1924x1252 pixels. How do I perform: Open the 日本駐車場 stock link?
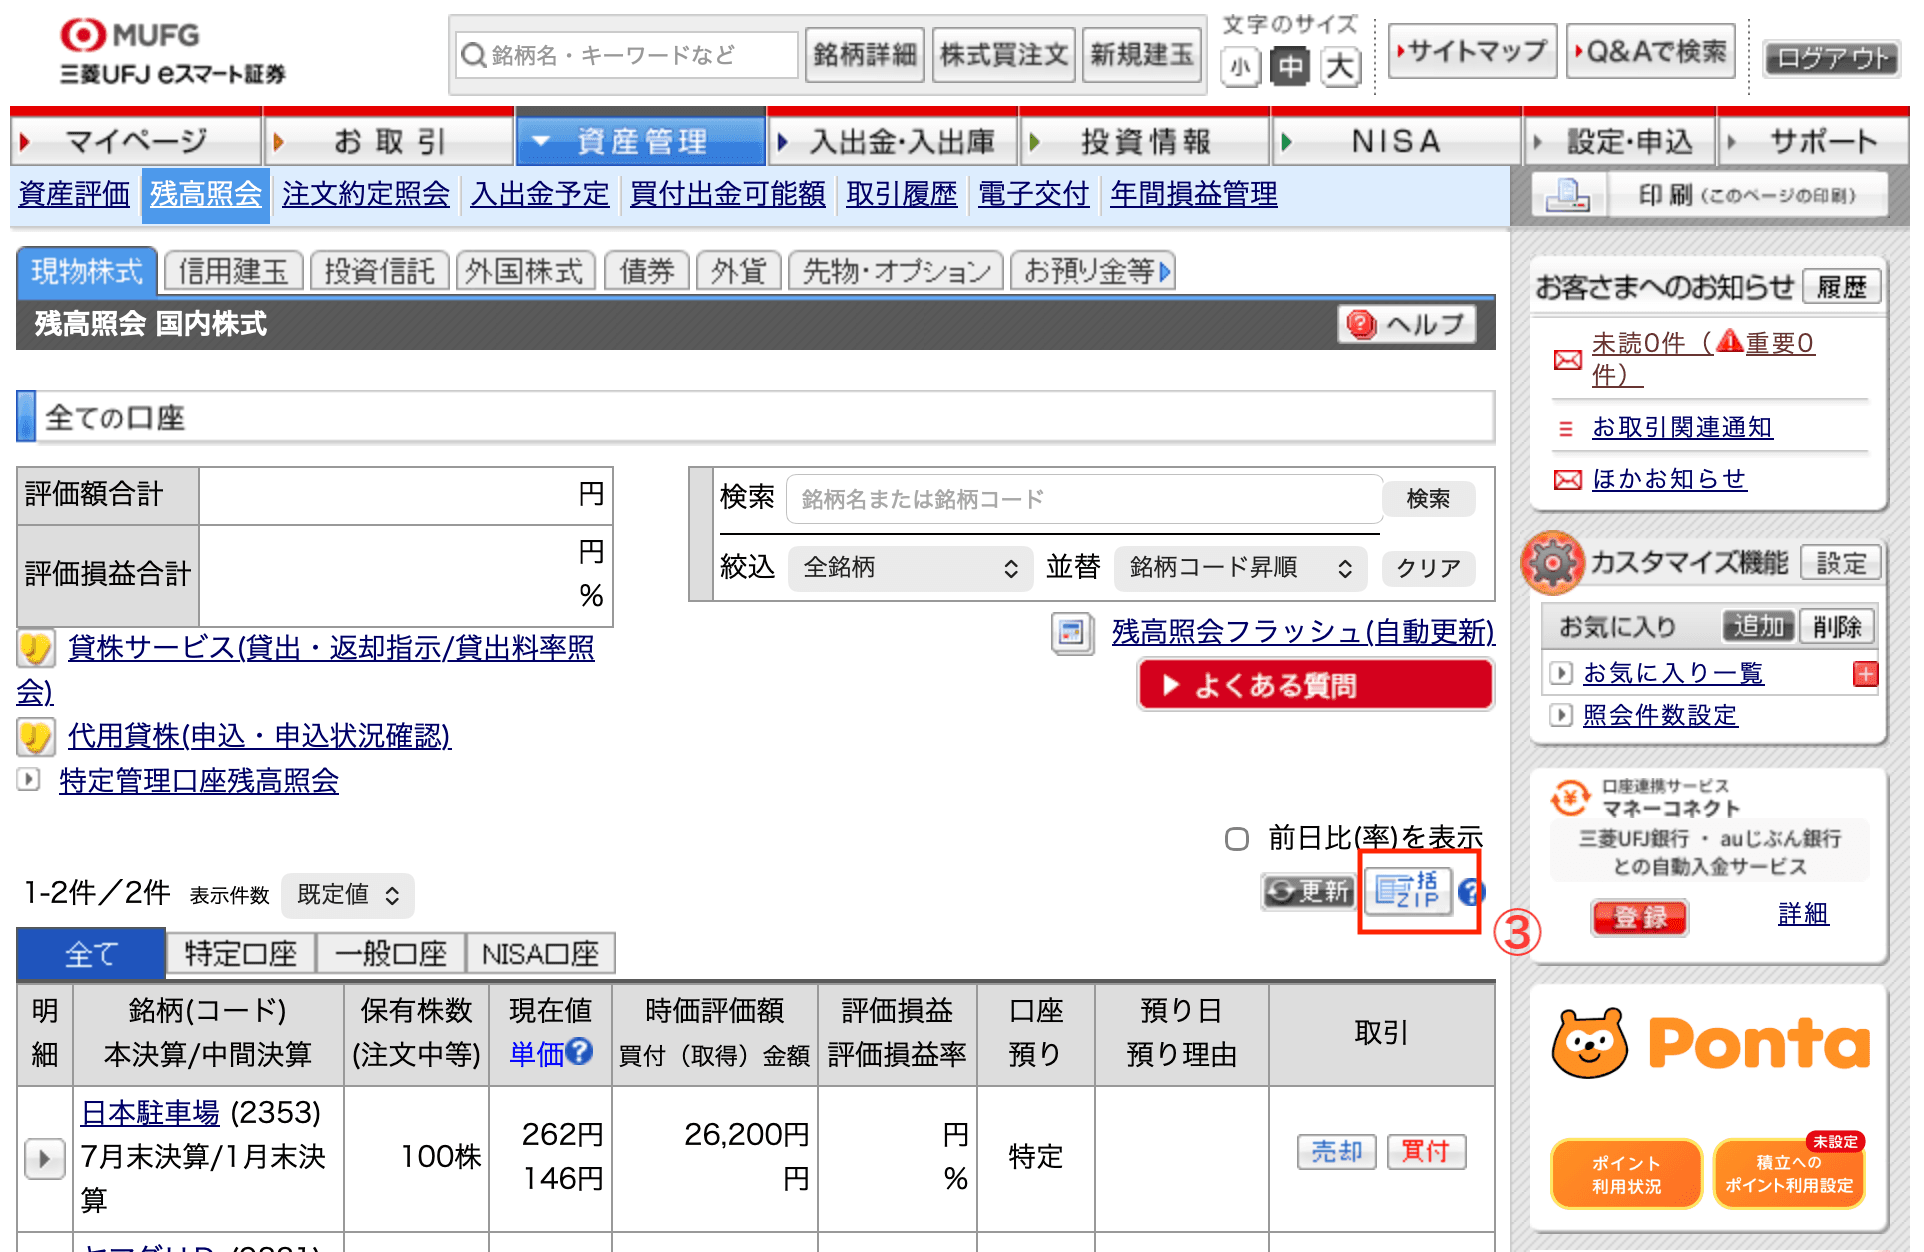pyautogui.click(x=150, y=1113)
